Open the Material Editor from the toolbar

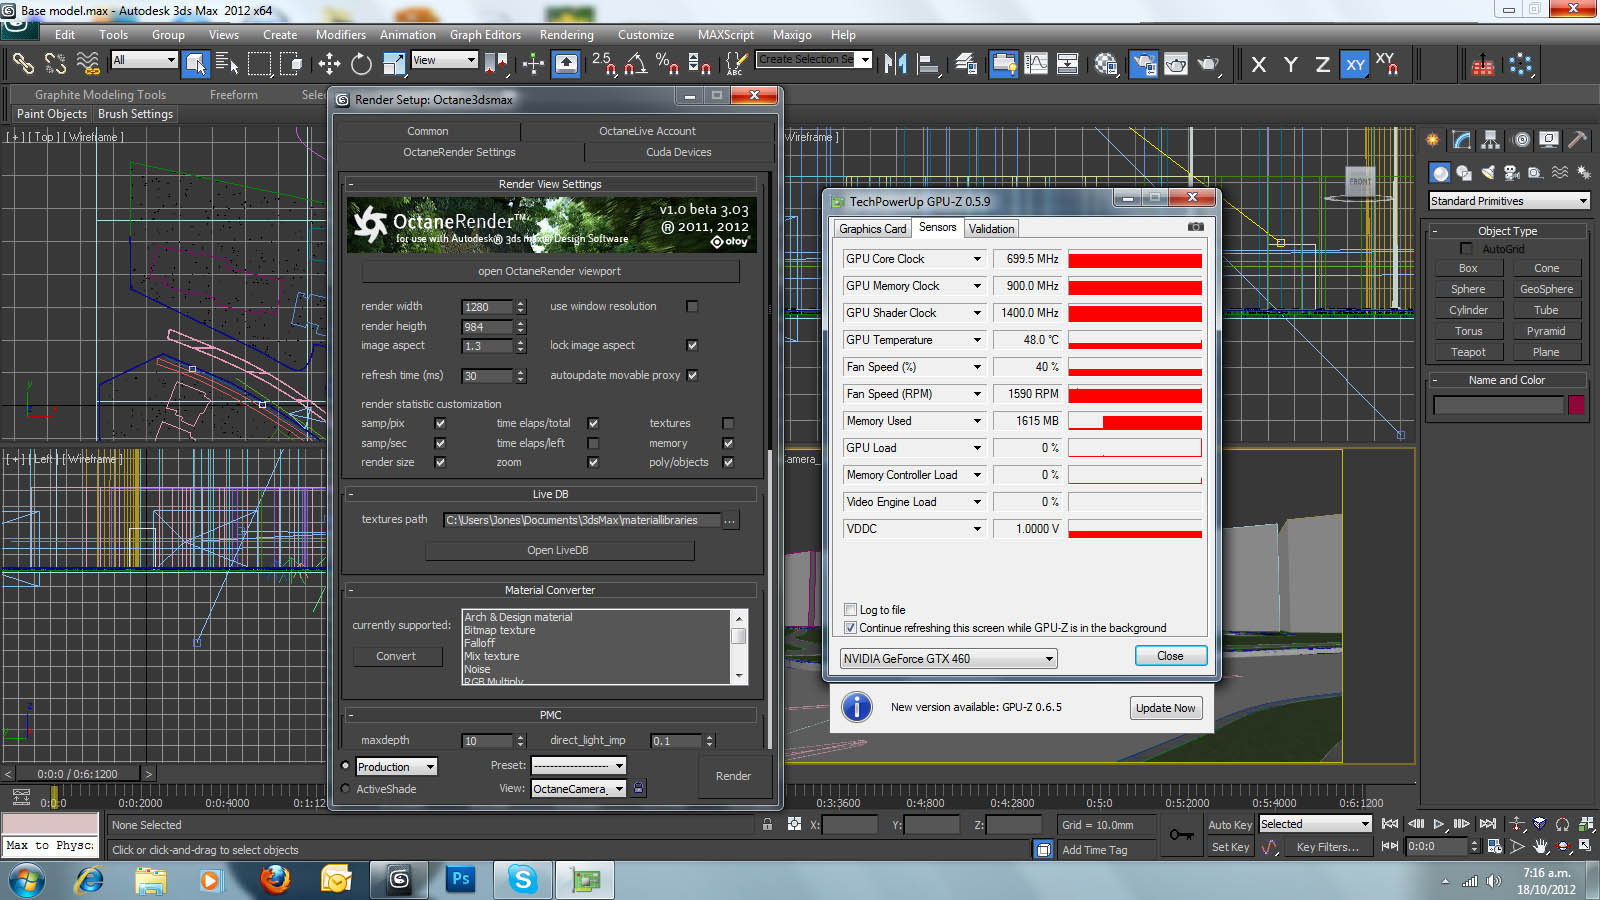tap(1106, 64)
